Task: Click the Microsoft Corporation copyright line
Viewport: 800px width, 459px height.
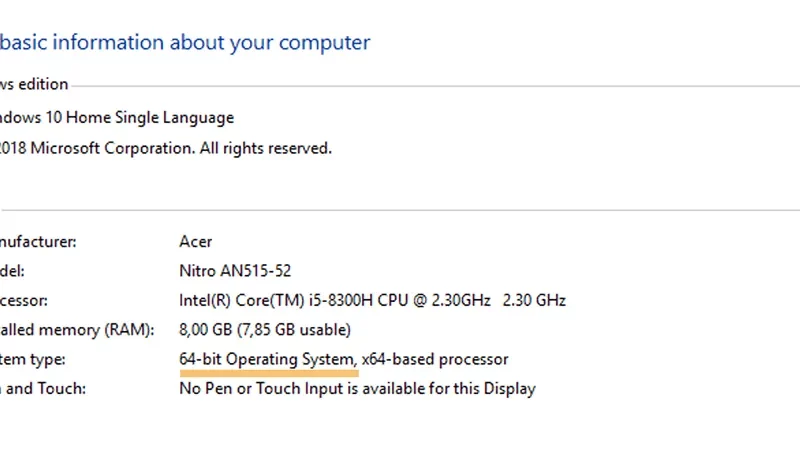Action: 166,148
